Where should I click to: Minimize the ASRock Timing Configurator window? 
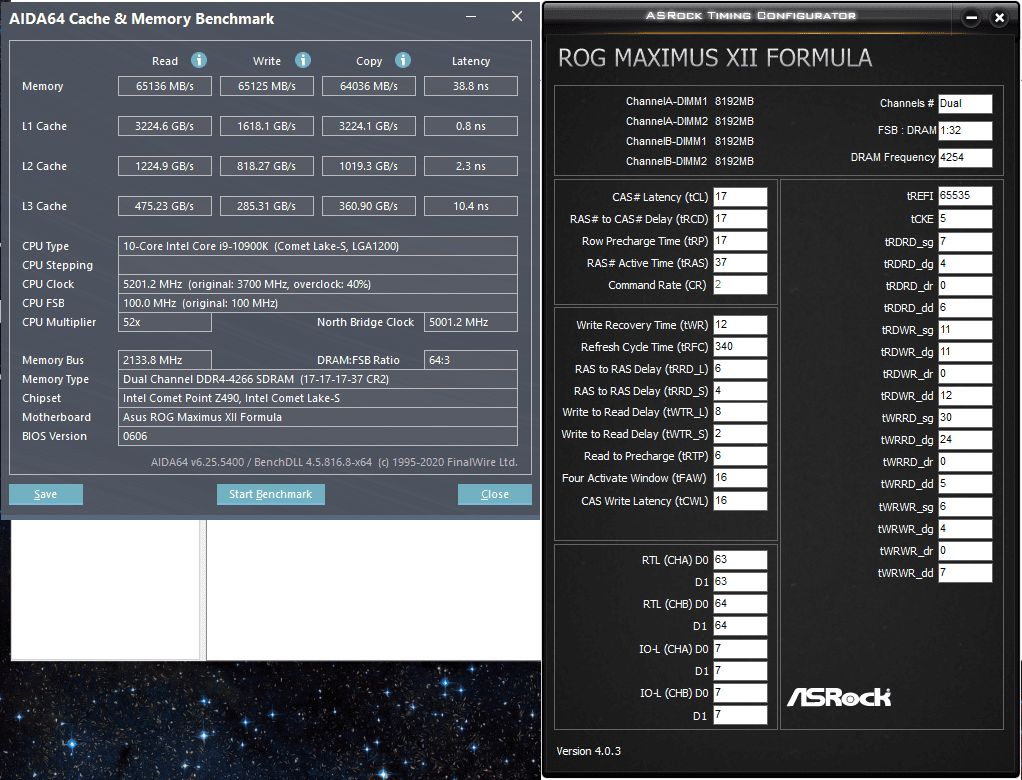click(x=971, y=18)
